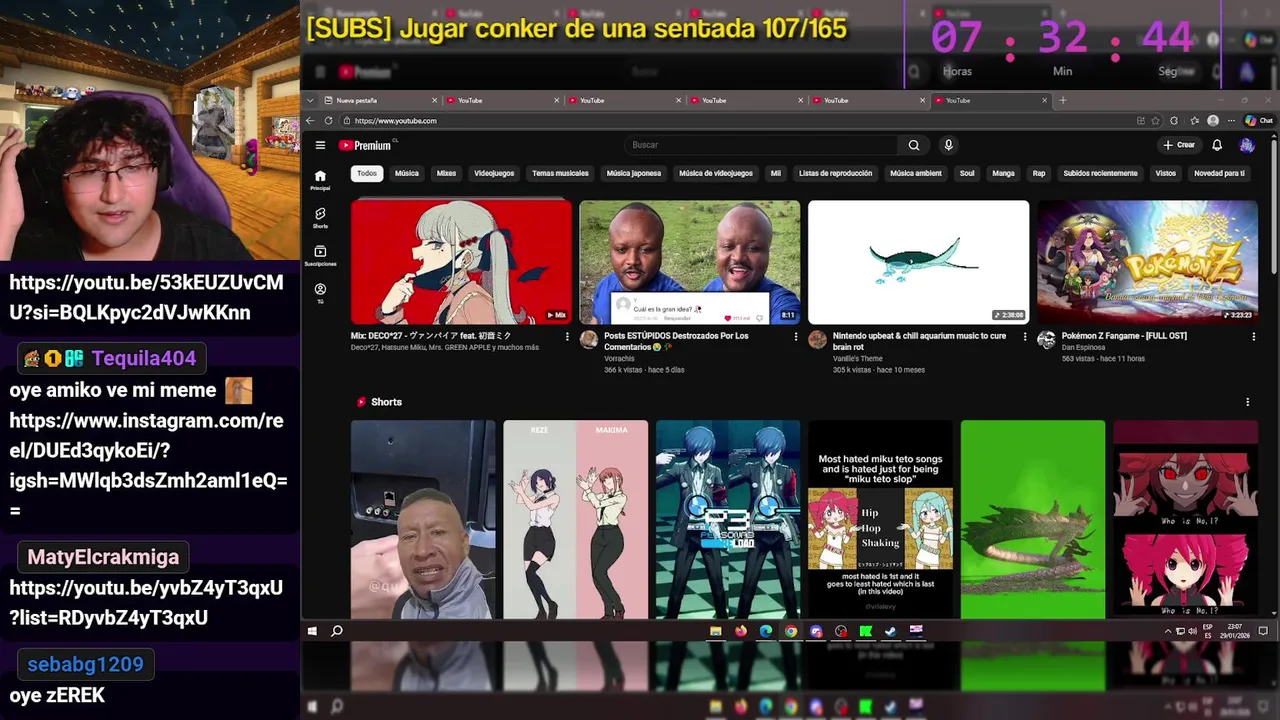Select the Listas de reproducción chip
Screen dimensions: 1280x720
(835, 173)
